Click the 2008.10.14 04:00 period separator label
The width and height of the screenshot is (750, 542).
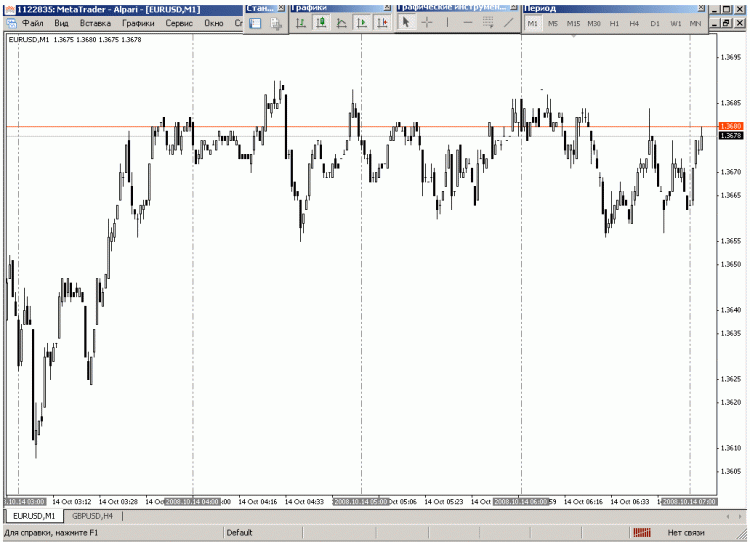coord(192,502)
